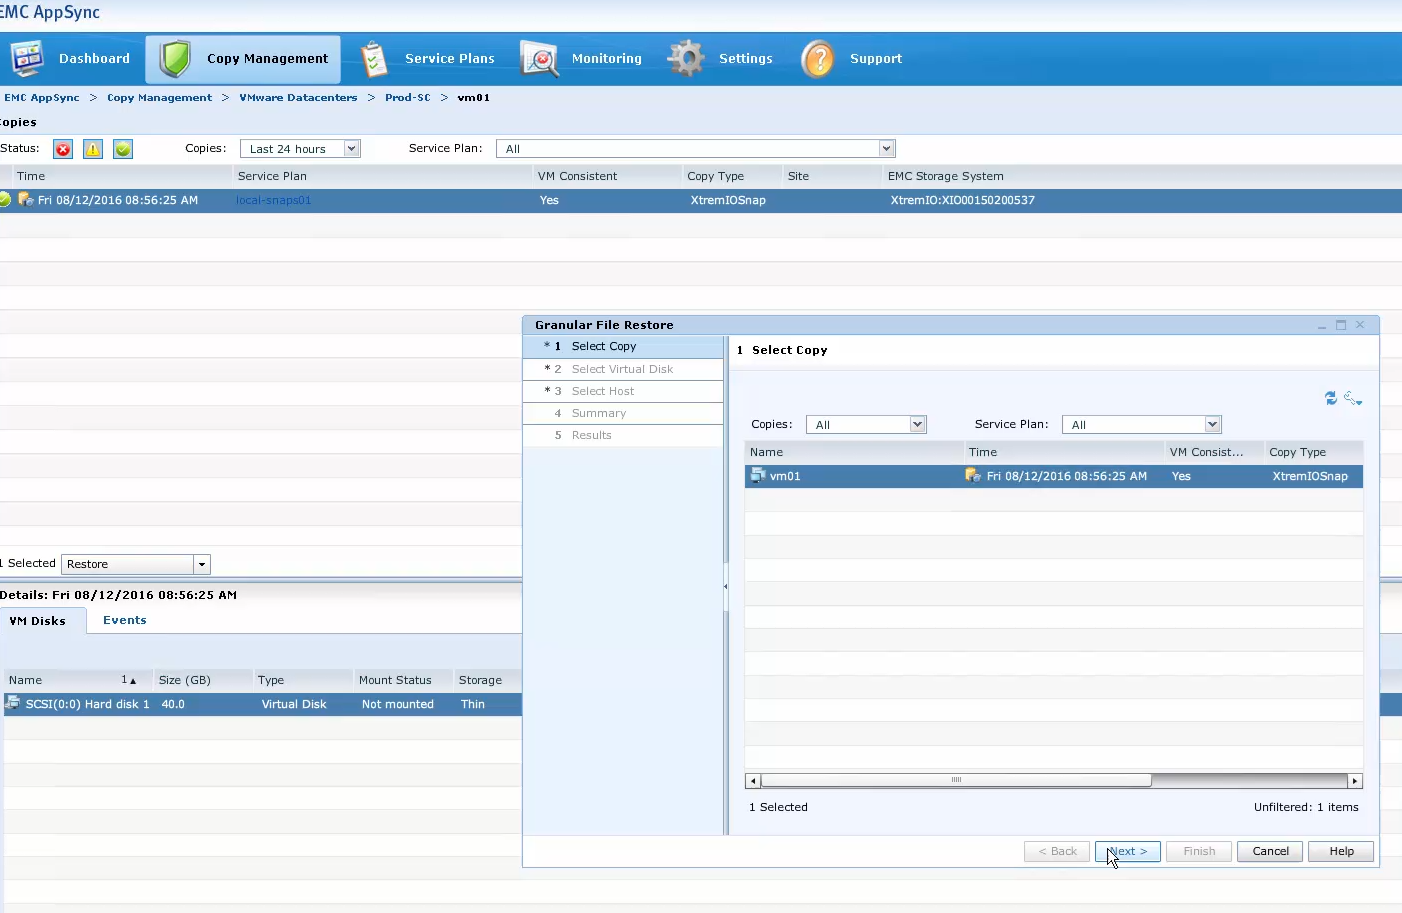Click the Help button

tap(1342, 852)
